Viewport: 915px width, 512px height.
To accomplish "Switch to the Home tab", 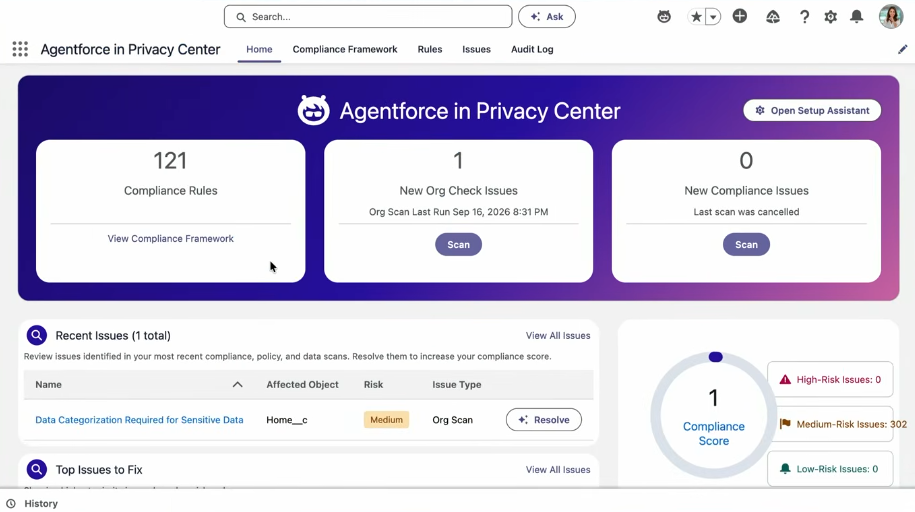I will 259,50.
